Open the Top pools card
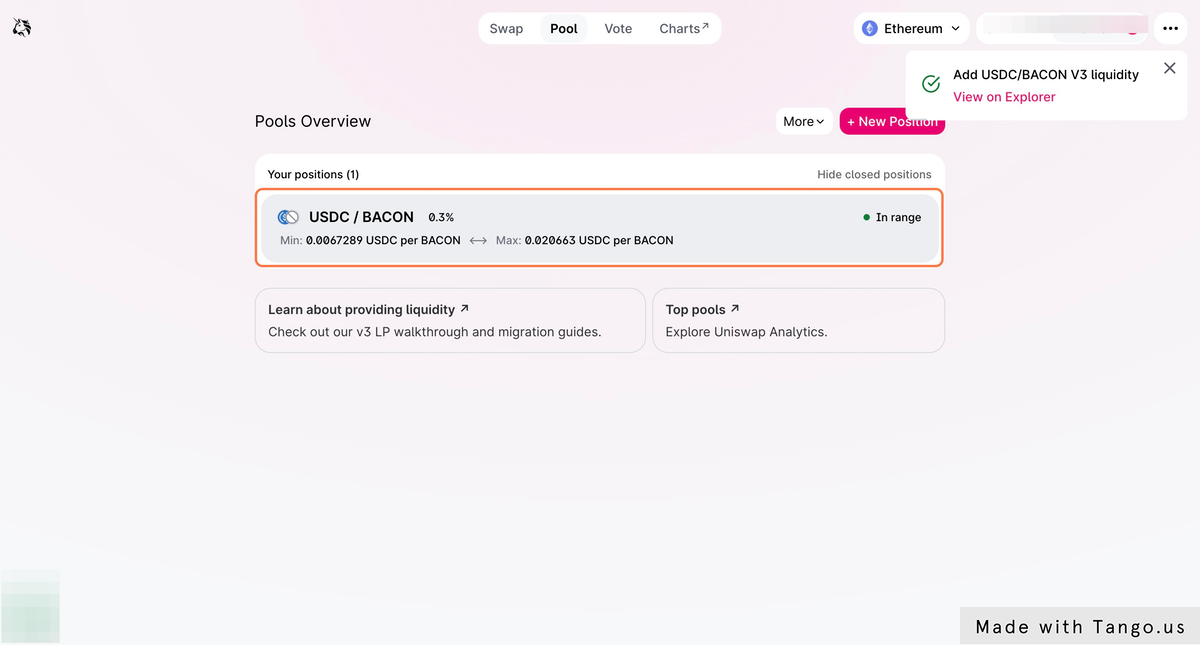 click(798, 320)
